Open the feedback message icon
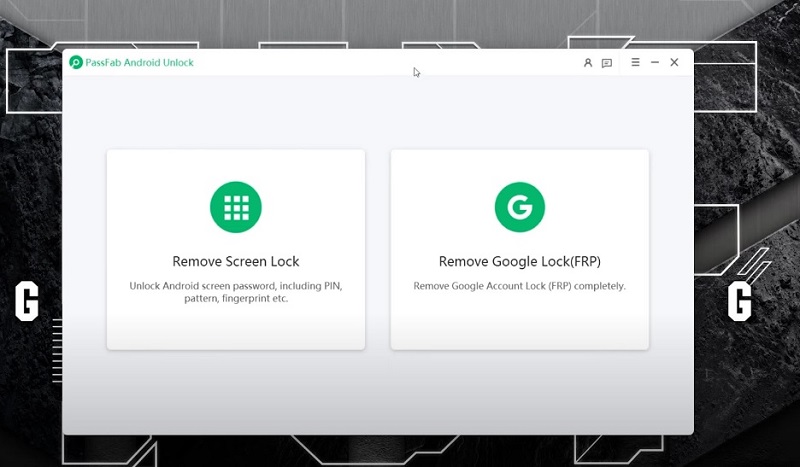The width and height of the screenshot is (800, 467). 607,63
